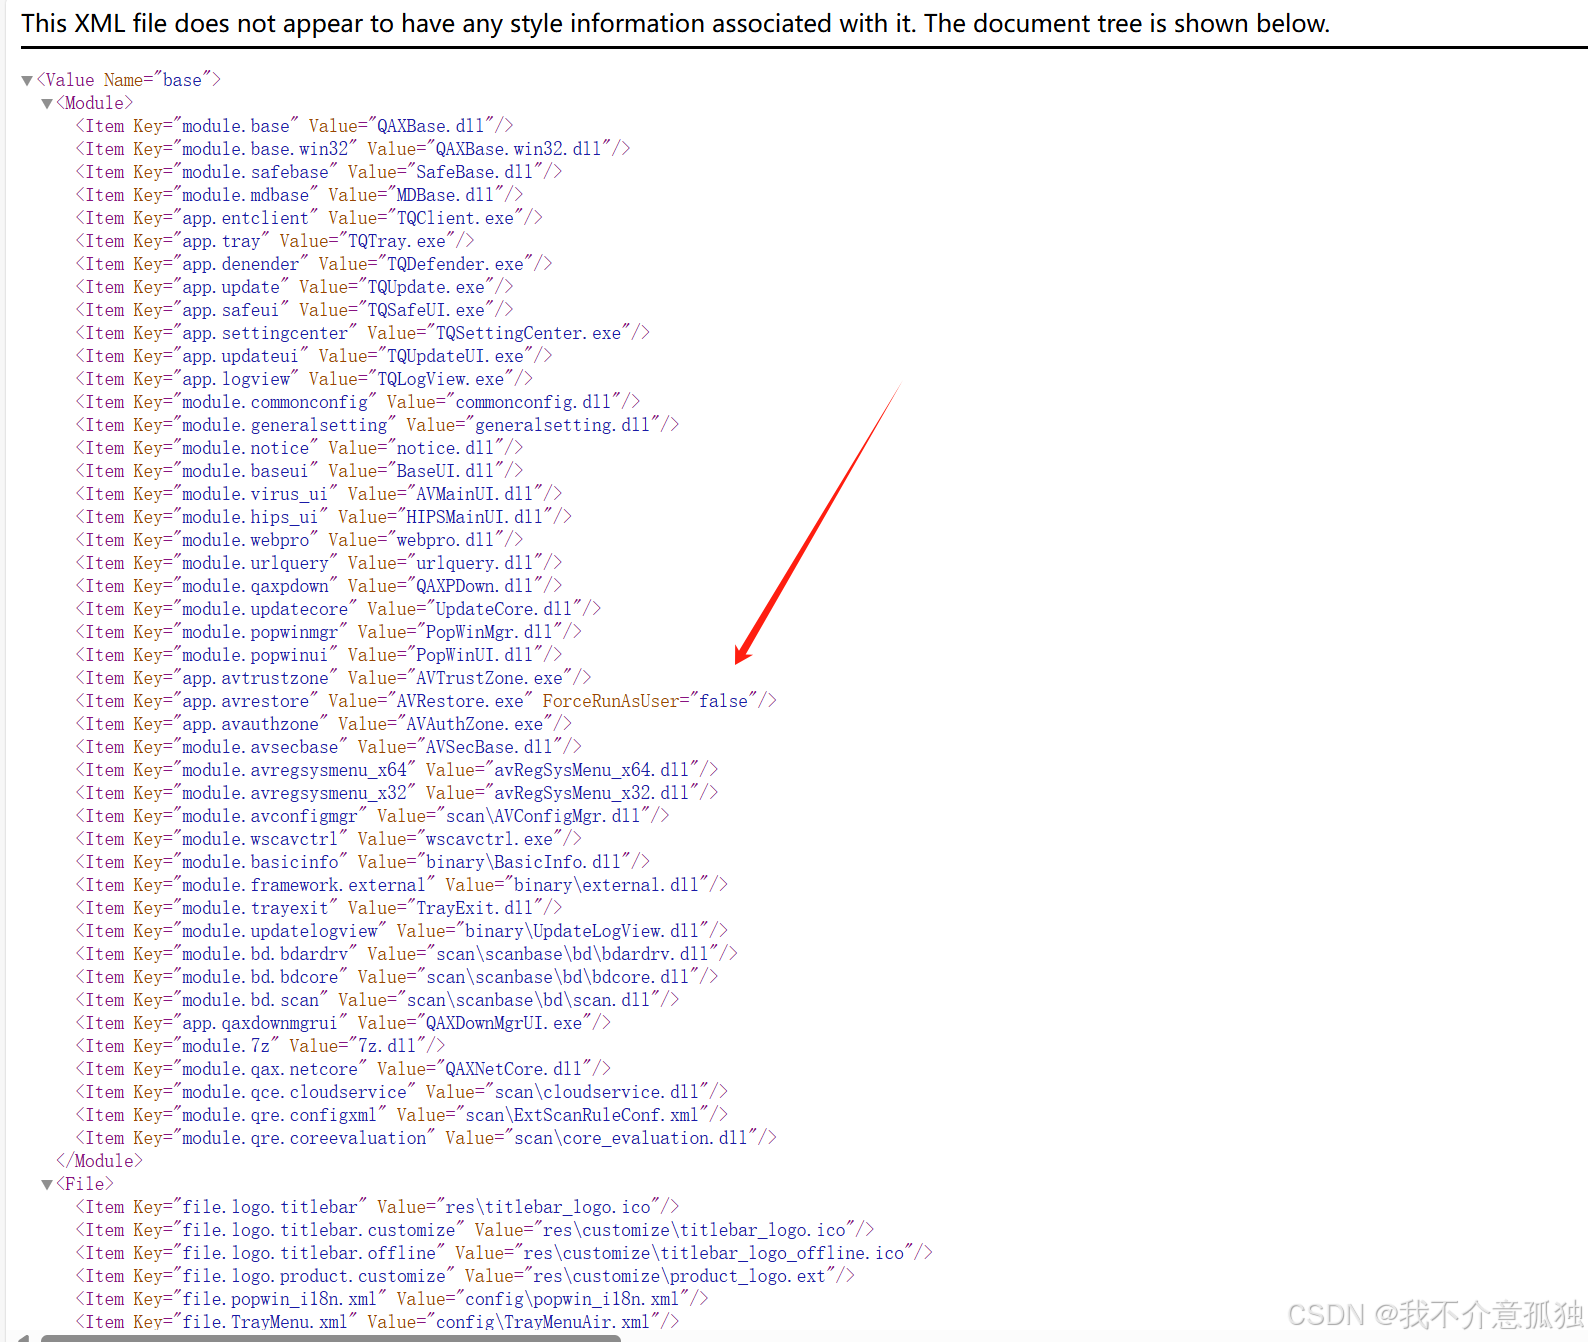Select the file.popwin_i18n.xml line
Image resolution: width=1588 pixels, height=1342 pixels.
(392, 1299)
